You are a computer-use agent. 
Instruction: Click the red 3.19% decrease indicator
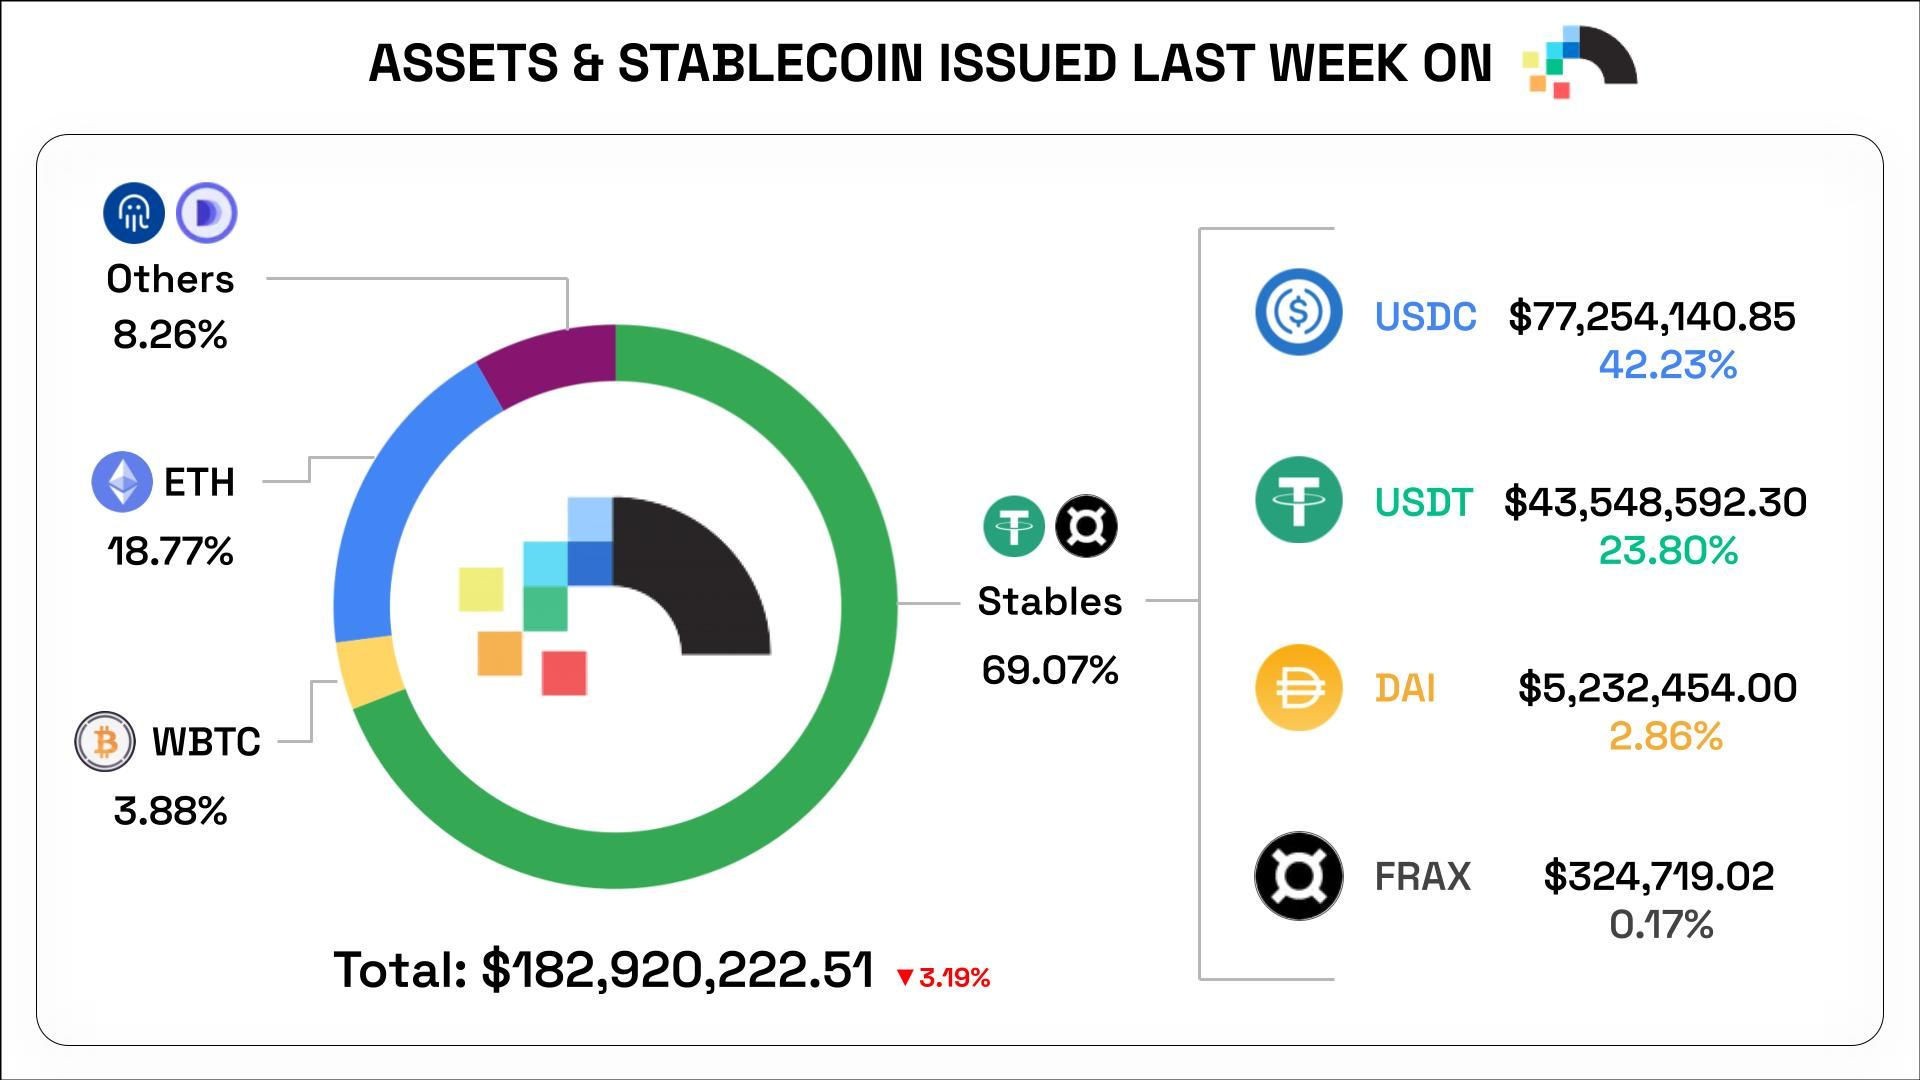pyautogui.click(x=943, y=977)
